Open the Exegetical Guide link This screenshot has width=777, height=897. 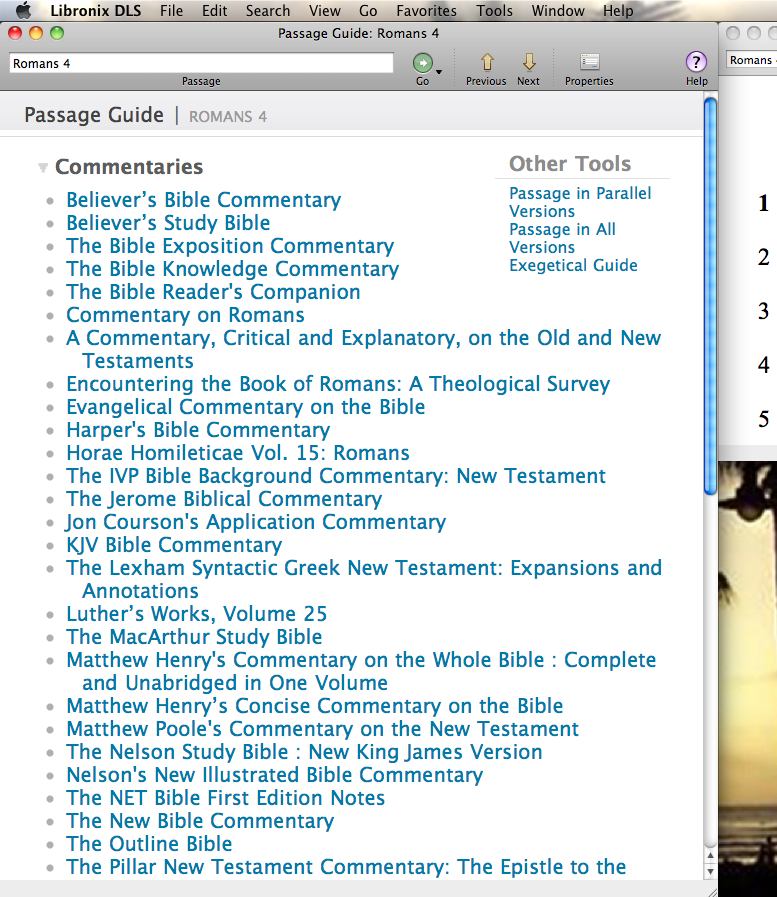(x=573, y=265)
